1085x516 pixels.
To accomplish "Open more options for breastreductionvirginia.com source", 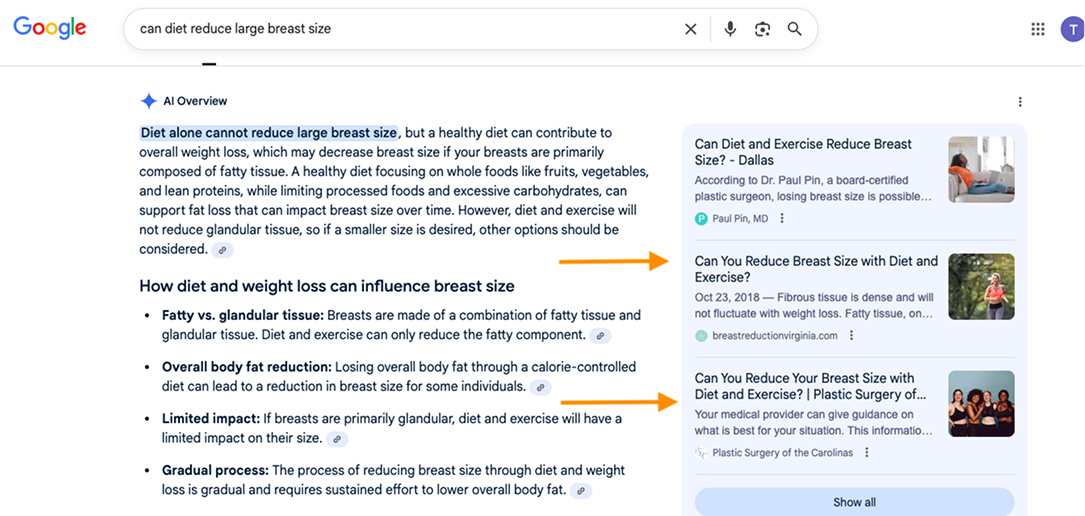I will (x=852, y=336).
